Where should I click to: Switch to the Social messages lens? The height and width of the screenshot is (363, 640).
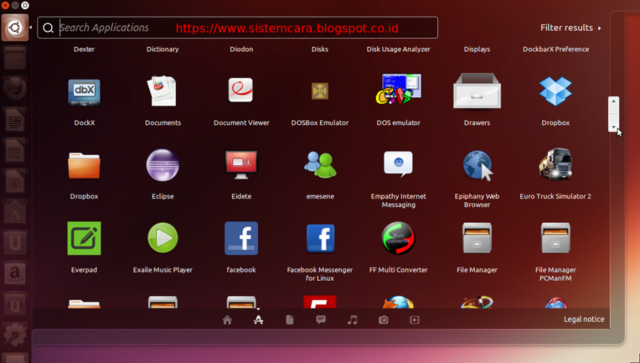click(321, 320)
